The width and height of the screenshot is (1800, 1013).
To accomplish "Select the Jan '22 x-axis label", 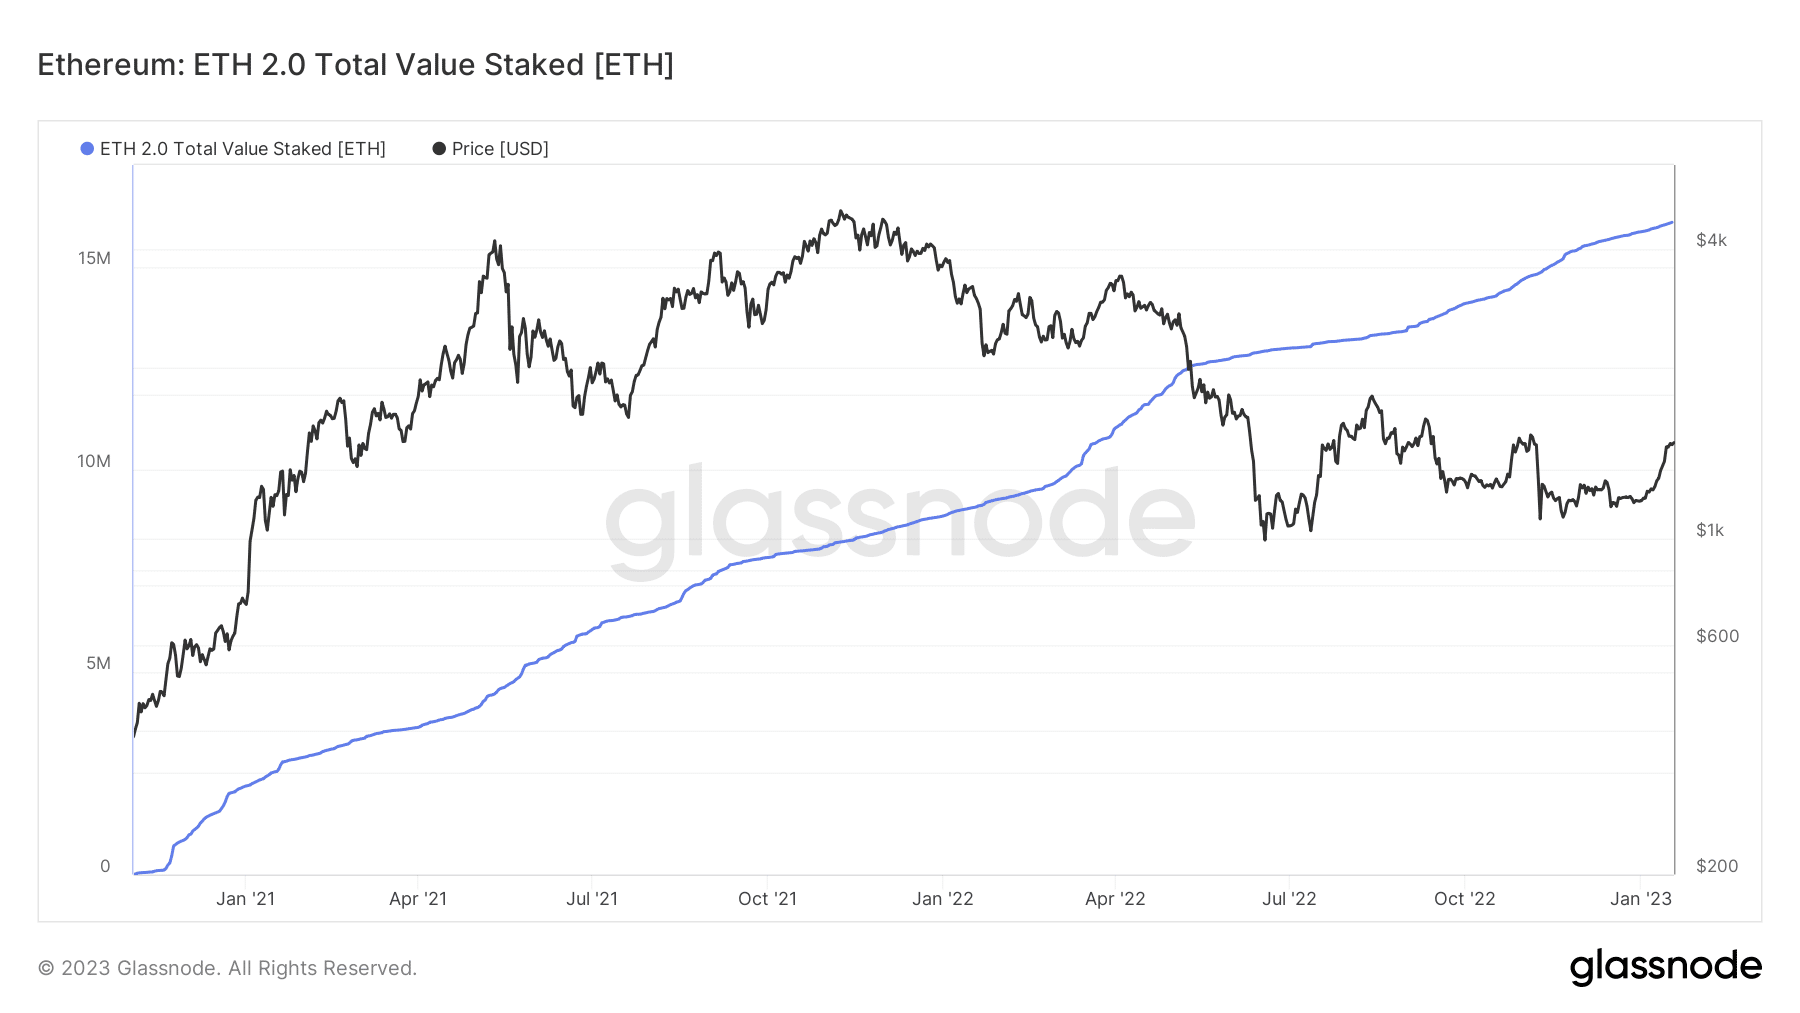I will [x=942, y=899].
